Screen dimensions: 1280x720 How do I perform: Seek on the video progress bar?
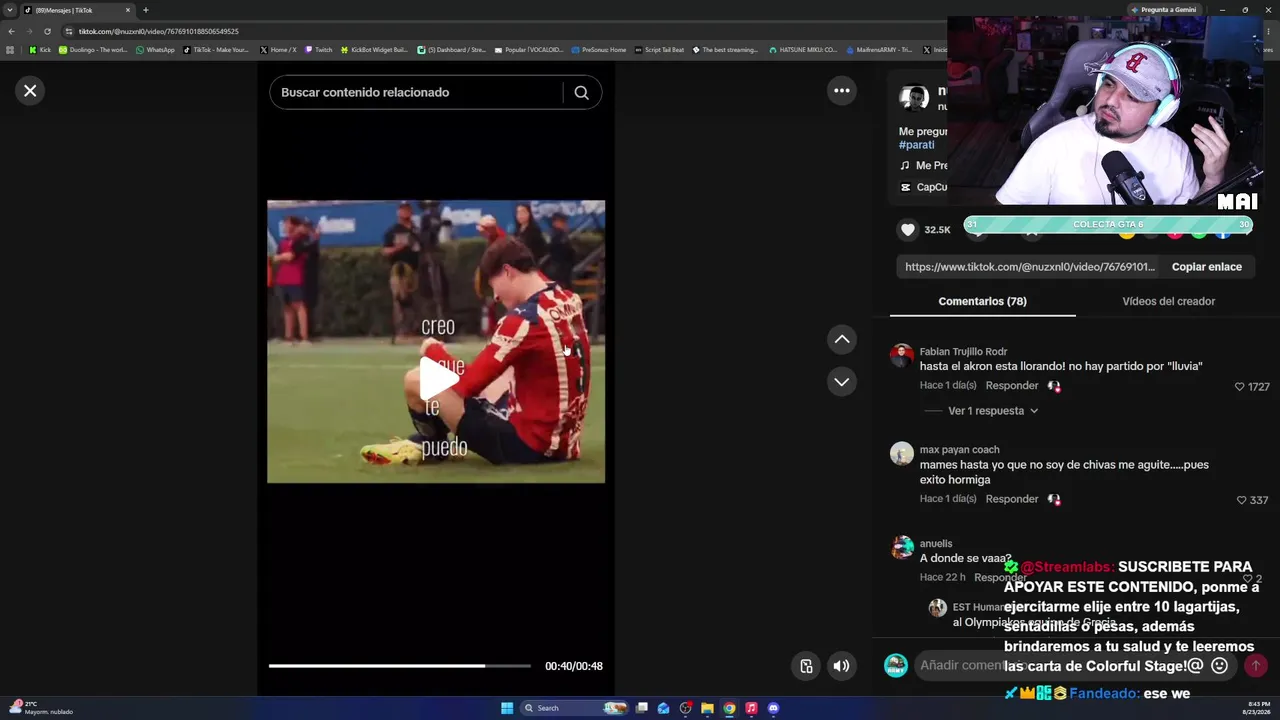coord(400,666)
